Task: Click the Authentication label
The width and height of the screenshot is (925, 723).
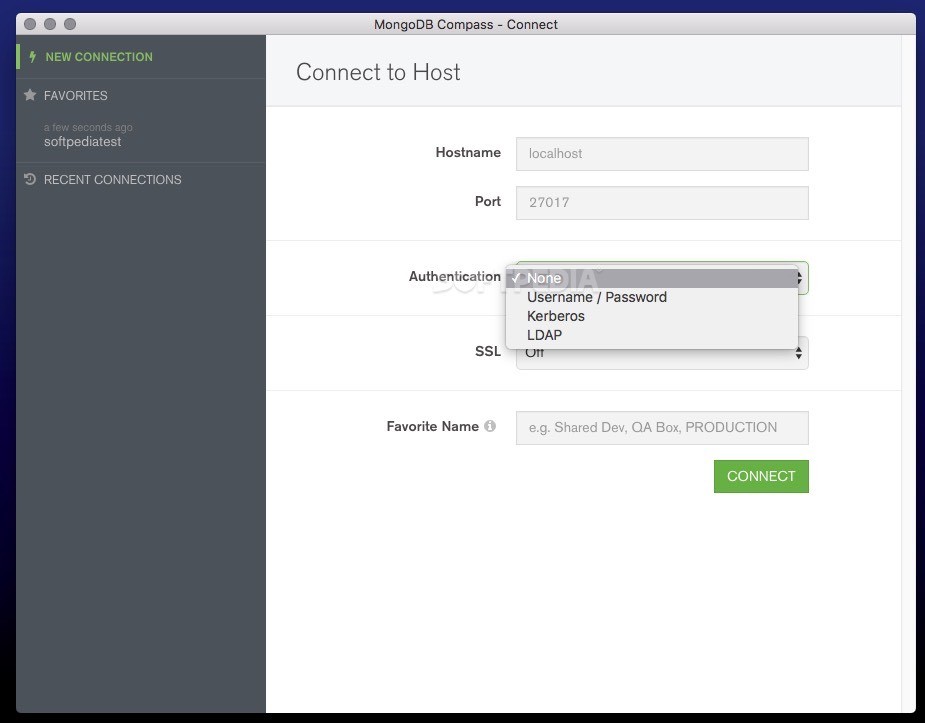Action: tap(454, 276)
